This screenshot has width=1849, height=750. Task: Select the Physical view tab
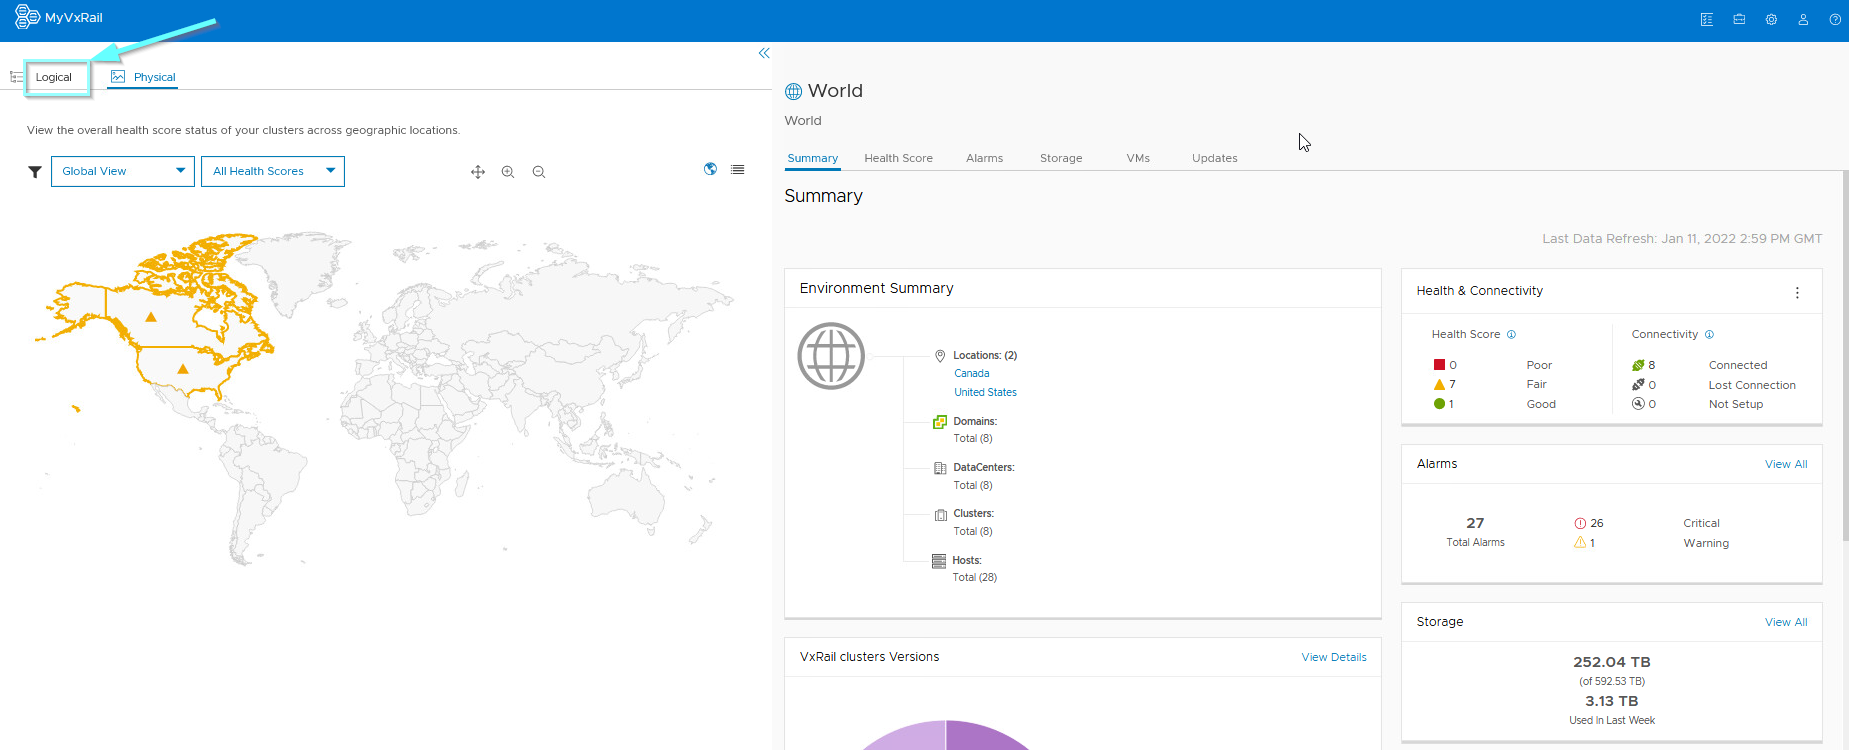143,77
